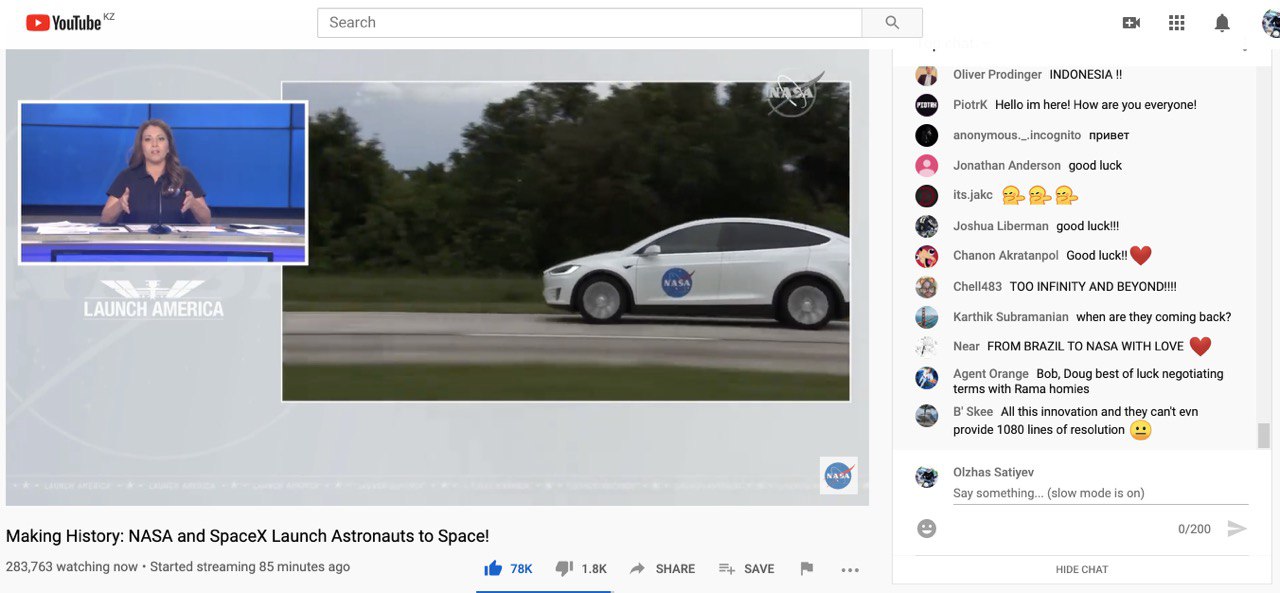The image size is (1280, 593).
Task: Open the create video camera icon
Action: coord(1131,22)
